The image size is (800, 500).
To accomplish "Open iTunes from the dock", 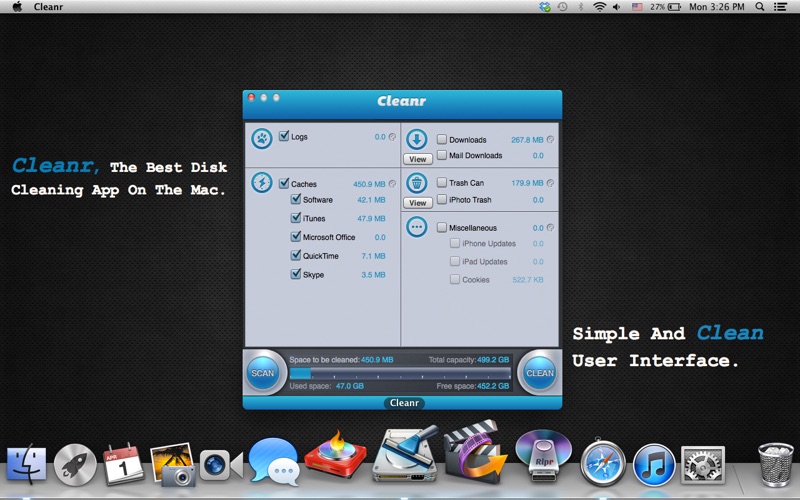I will click(654, 464).
